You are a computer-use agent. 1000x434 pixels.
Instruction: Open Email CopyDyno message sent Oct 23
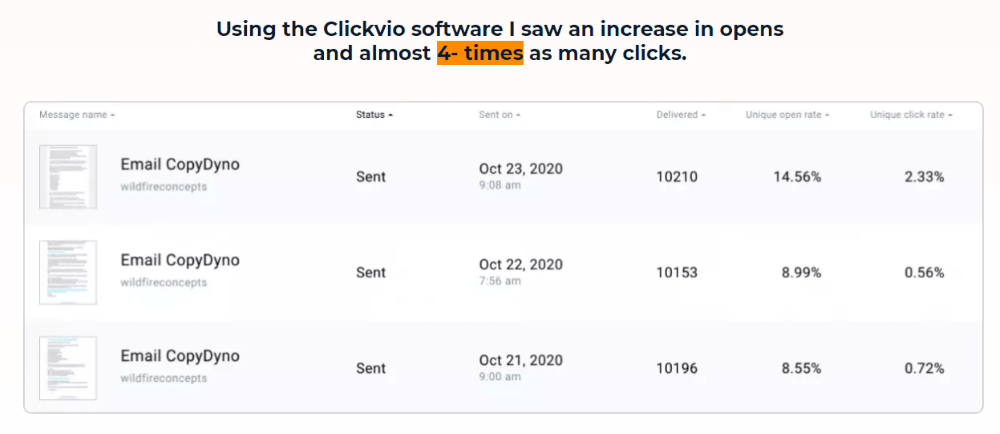click(180, 164)
